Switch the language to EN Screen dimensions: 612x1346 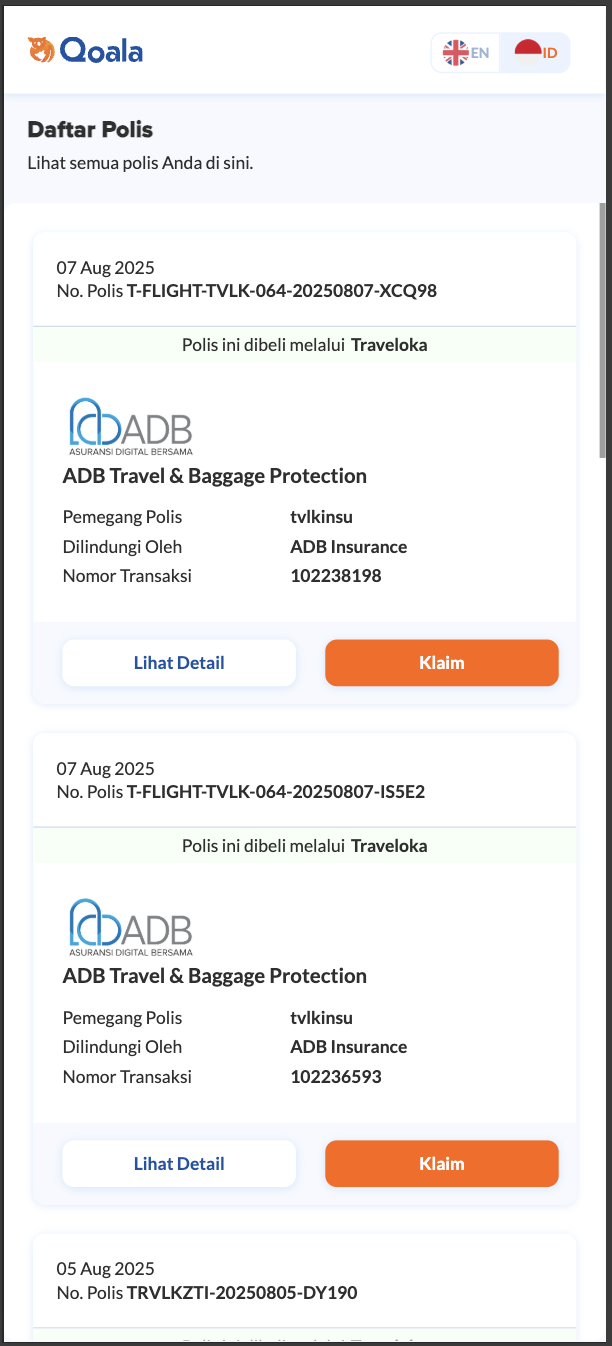[x=466, y=53]
